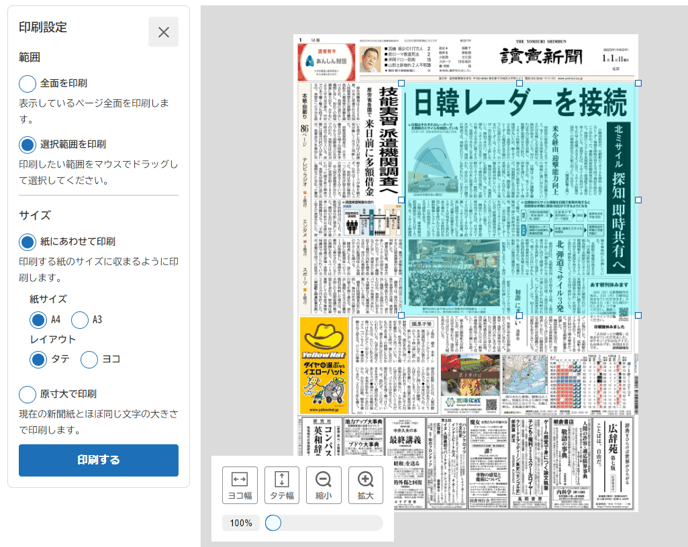Click the タテ幅 fit-height icon
The image size is (688, 547).
pyautogui.click(x=282, y=485)
